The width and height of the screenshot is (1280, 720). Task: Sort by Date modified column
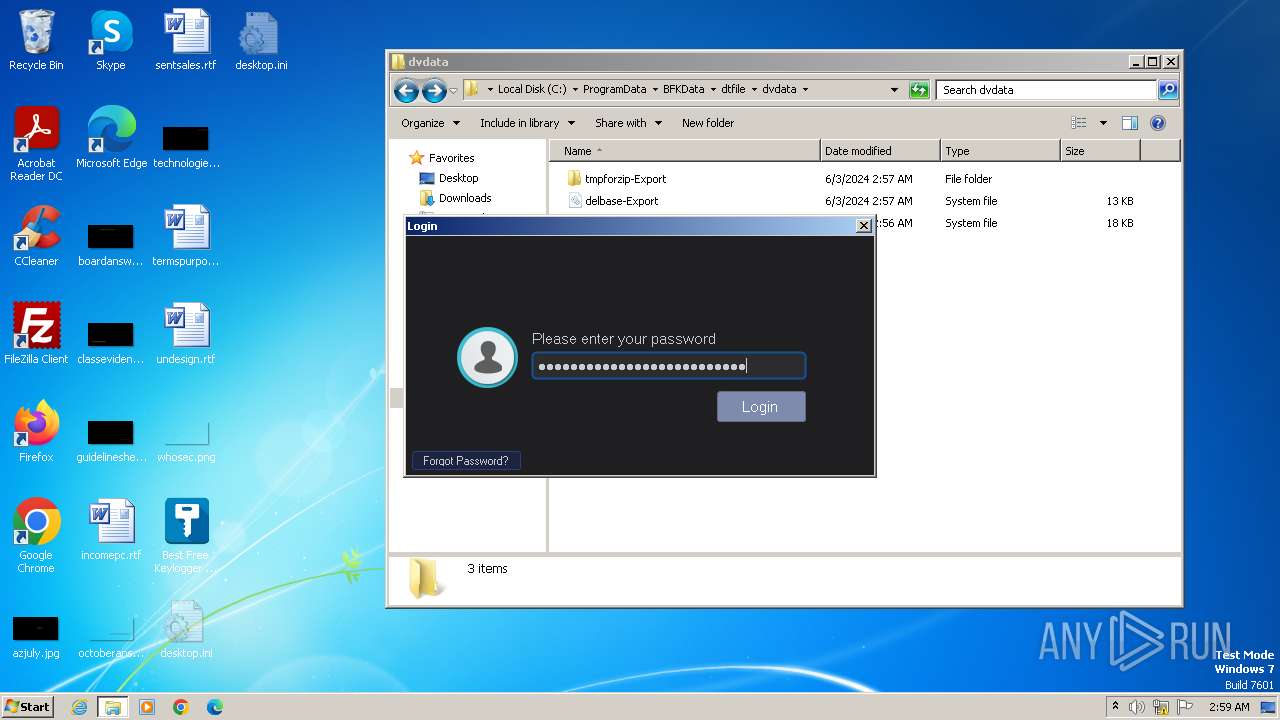(x=880, y=151)
